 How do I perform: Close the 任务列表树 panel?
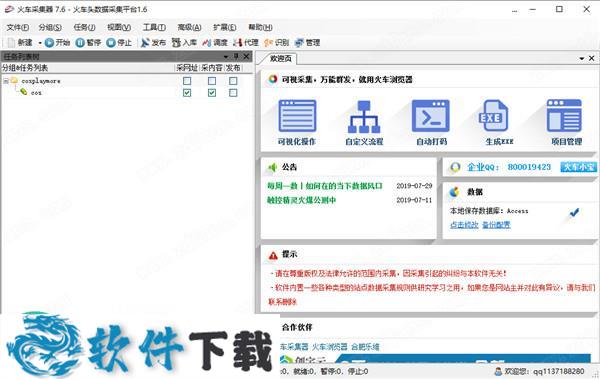pos(246,56)
